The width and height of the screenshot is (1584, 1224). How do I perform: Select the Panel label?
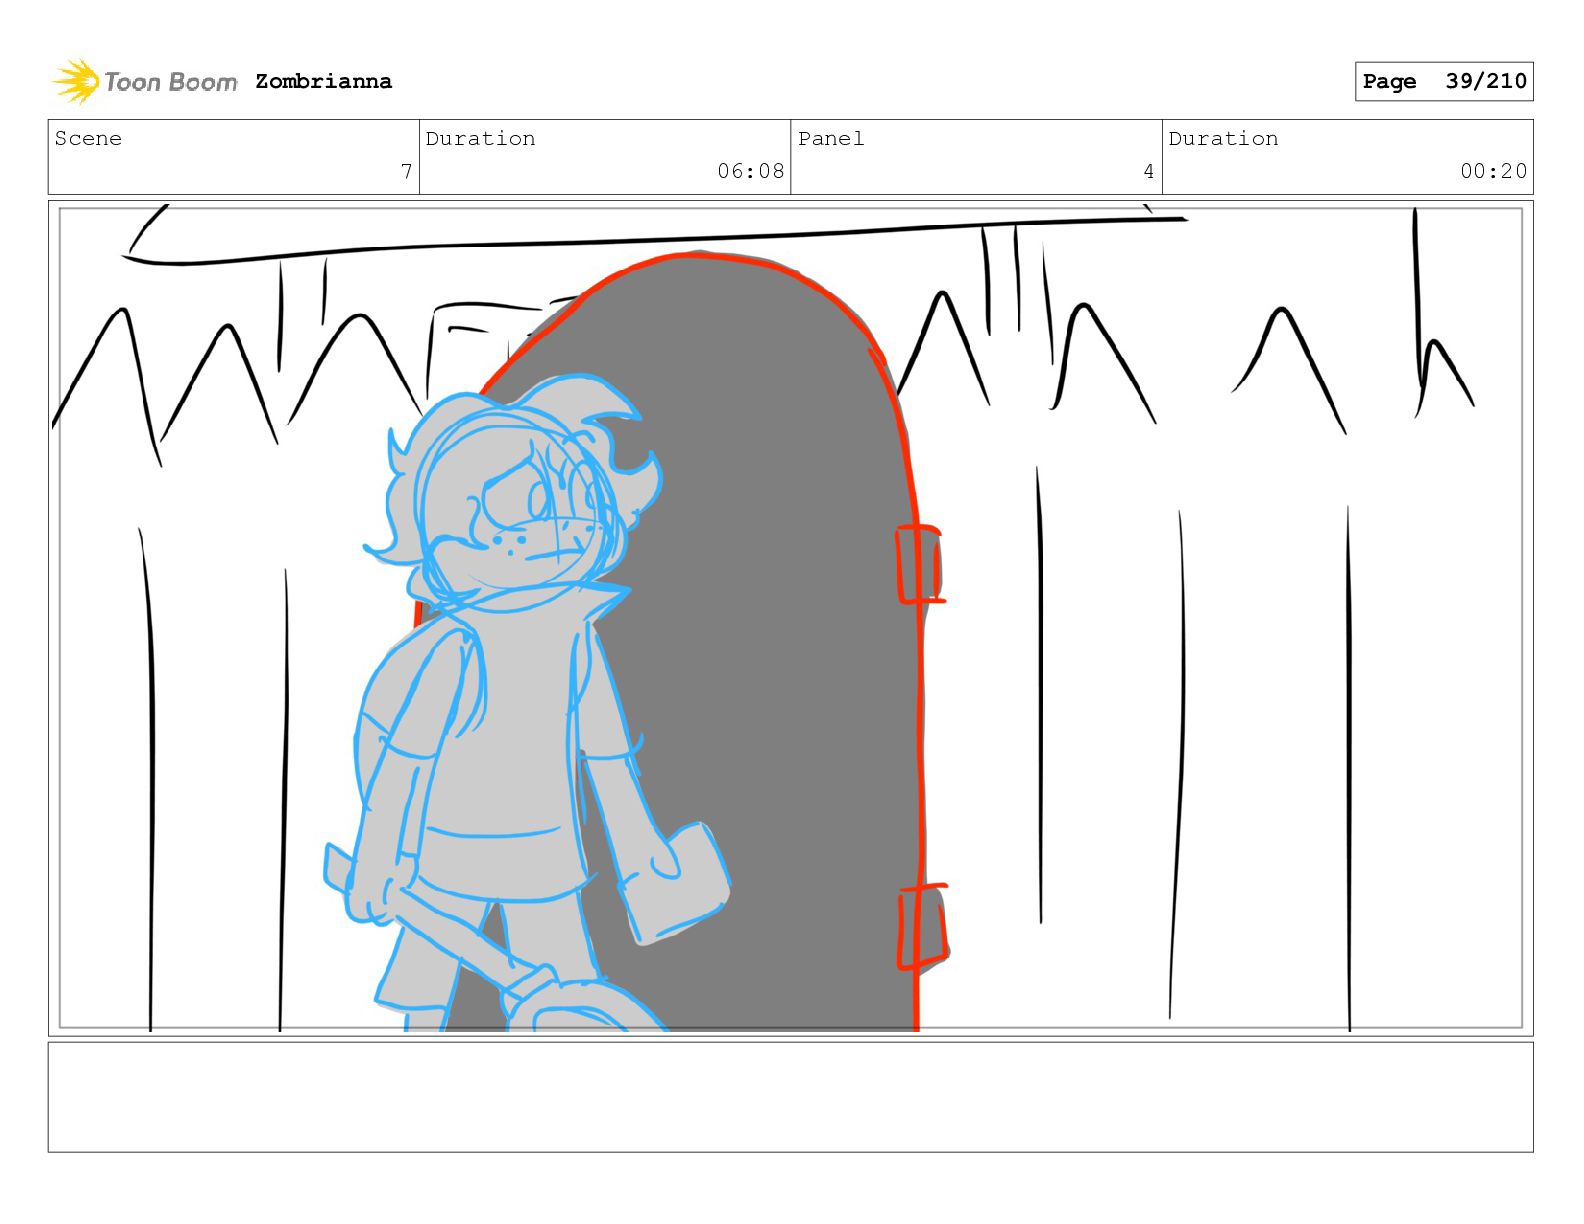831,138
